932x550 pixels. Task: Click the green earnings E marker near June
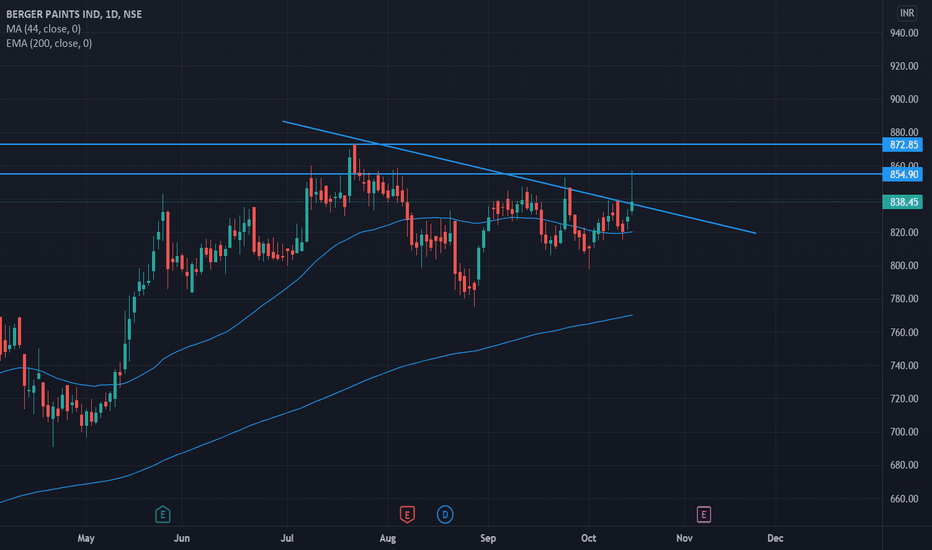point(163,514)
